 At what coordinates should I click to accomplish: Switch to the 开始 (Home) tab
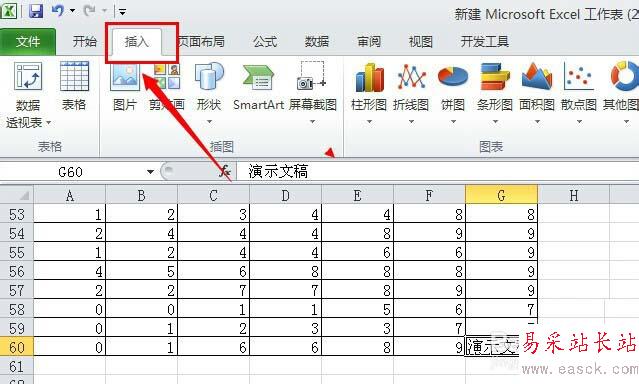coord(84,42)
